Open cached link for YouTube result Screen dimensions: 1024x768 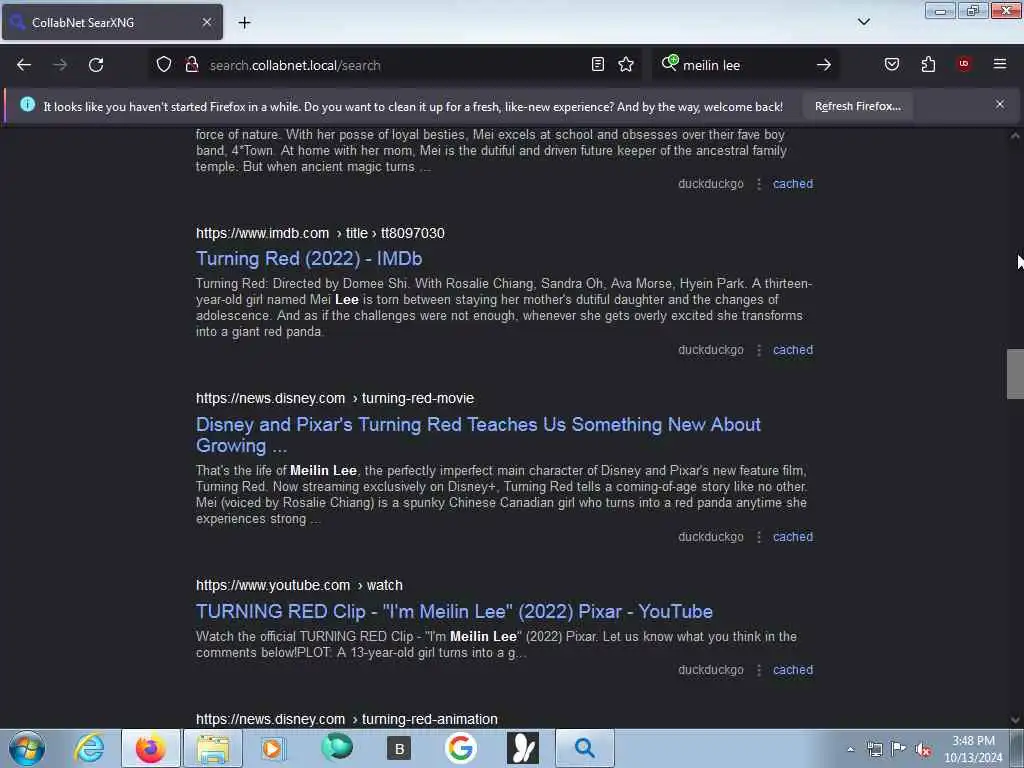(x=793, y=670)
